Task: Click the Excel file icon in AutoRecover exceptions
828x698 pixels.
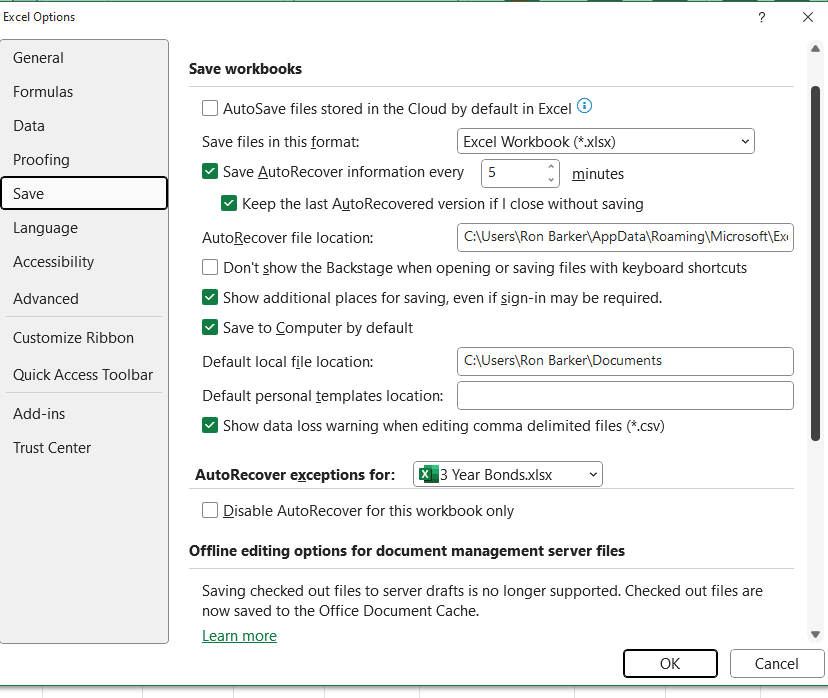Action: click(428, 474)
